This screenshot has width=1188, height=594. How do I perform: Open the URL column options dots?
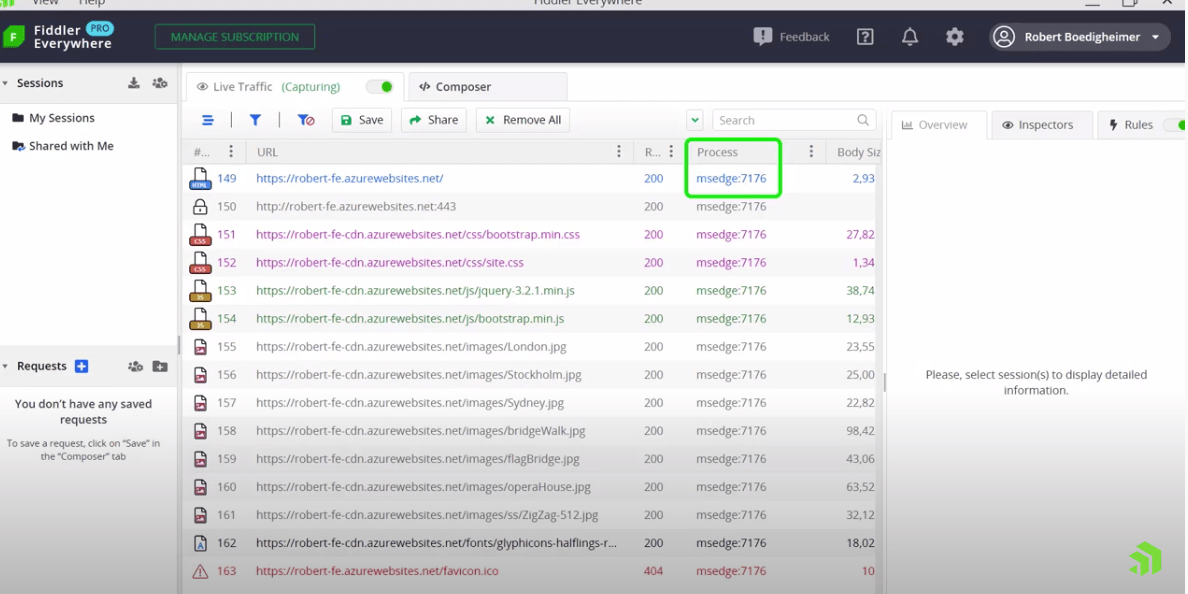[x=619, y=152]
